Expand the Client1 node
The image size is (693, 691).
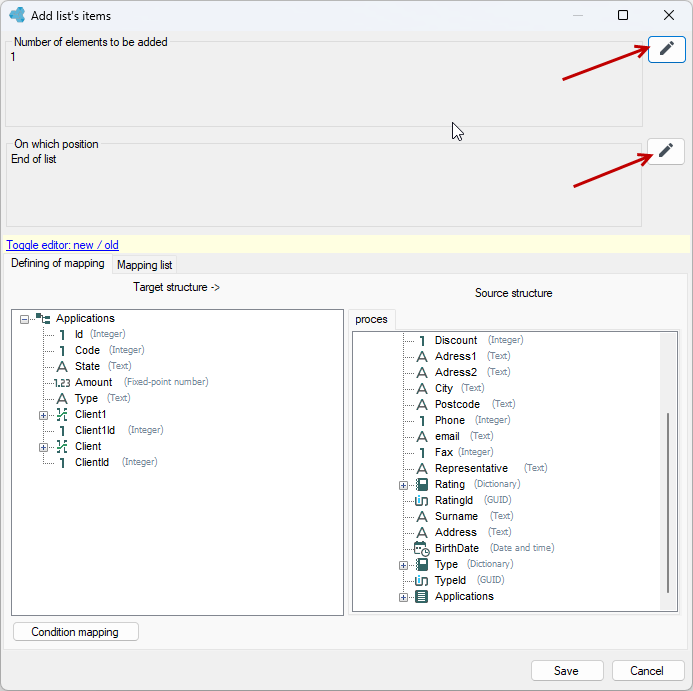point(43,415)
